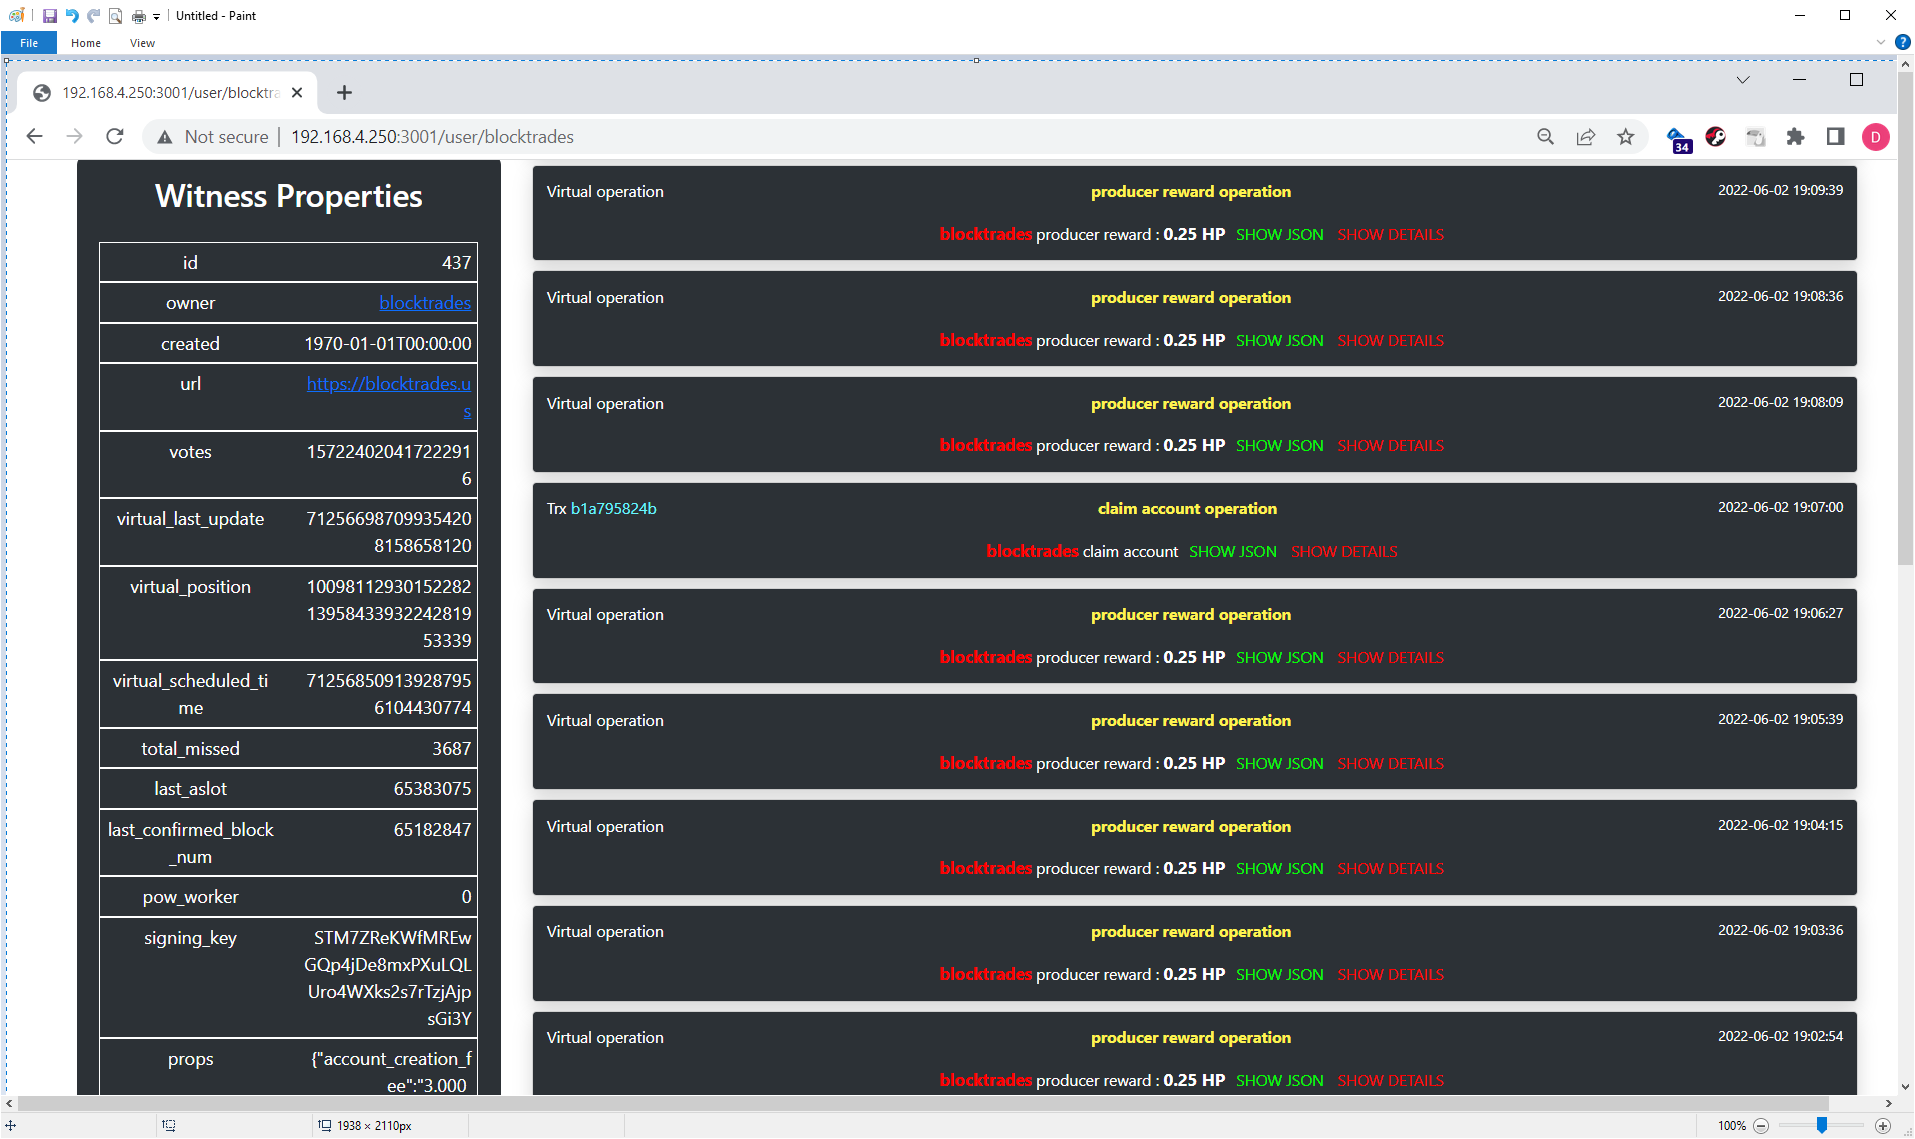Viewport: 1915px width, 1139px height.
Task: Click the browser Back arrow
Action: (35, 137)
